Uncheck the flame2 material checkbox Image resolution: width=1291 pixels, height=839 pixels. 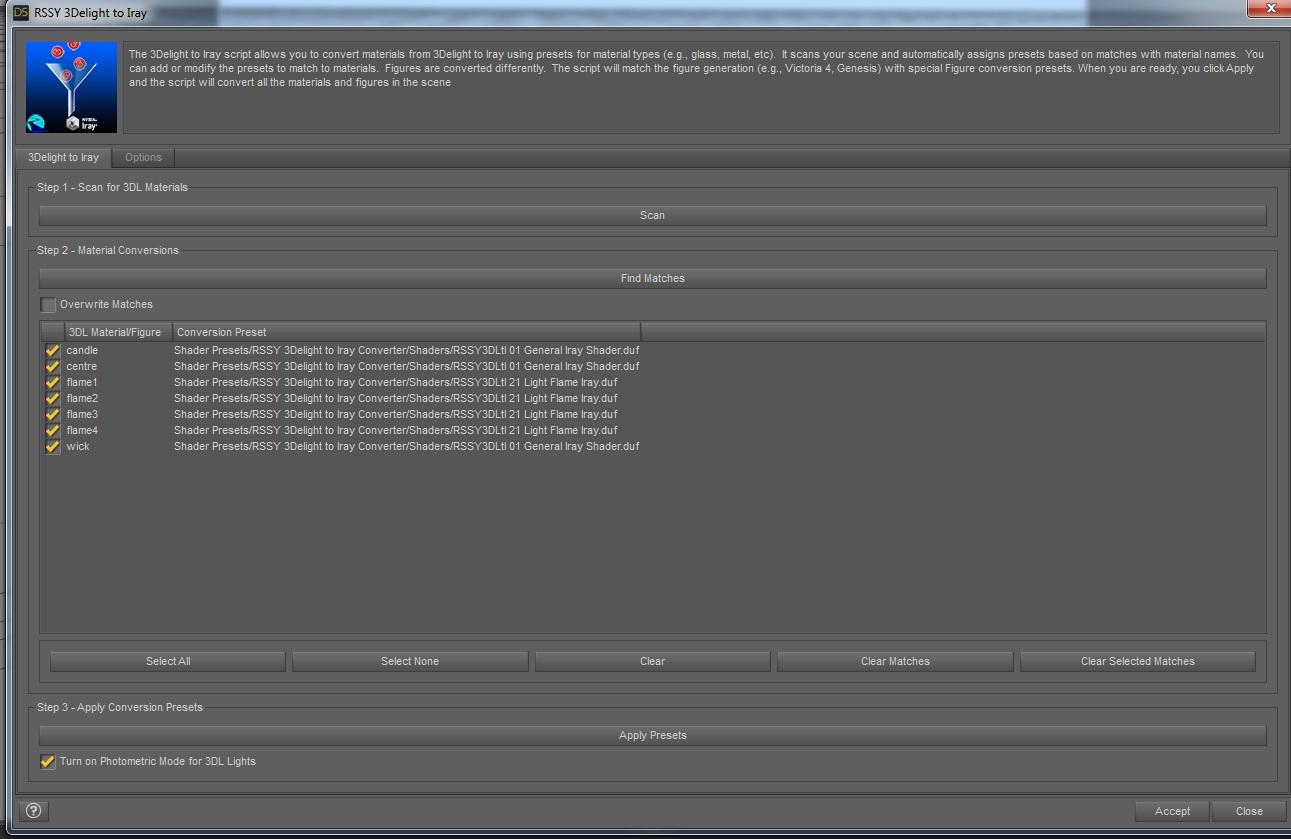pyautogui.click(x=52, y=399)
